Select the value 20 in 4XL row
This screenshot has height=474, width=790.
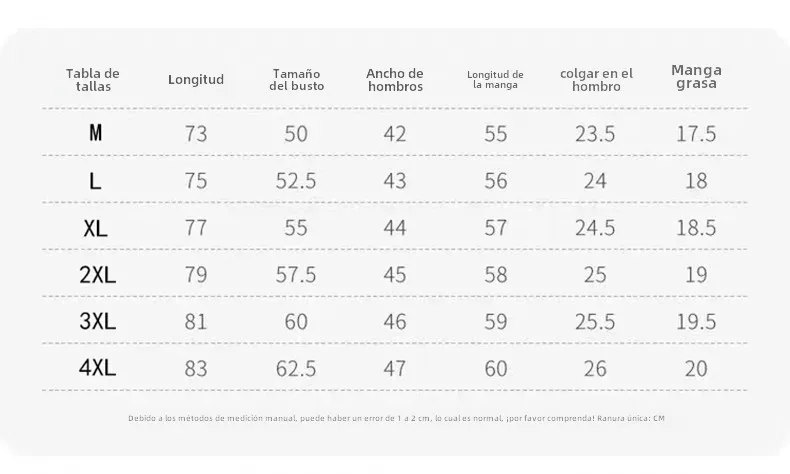696,369
